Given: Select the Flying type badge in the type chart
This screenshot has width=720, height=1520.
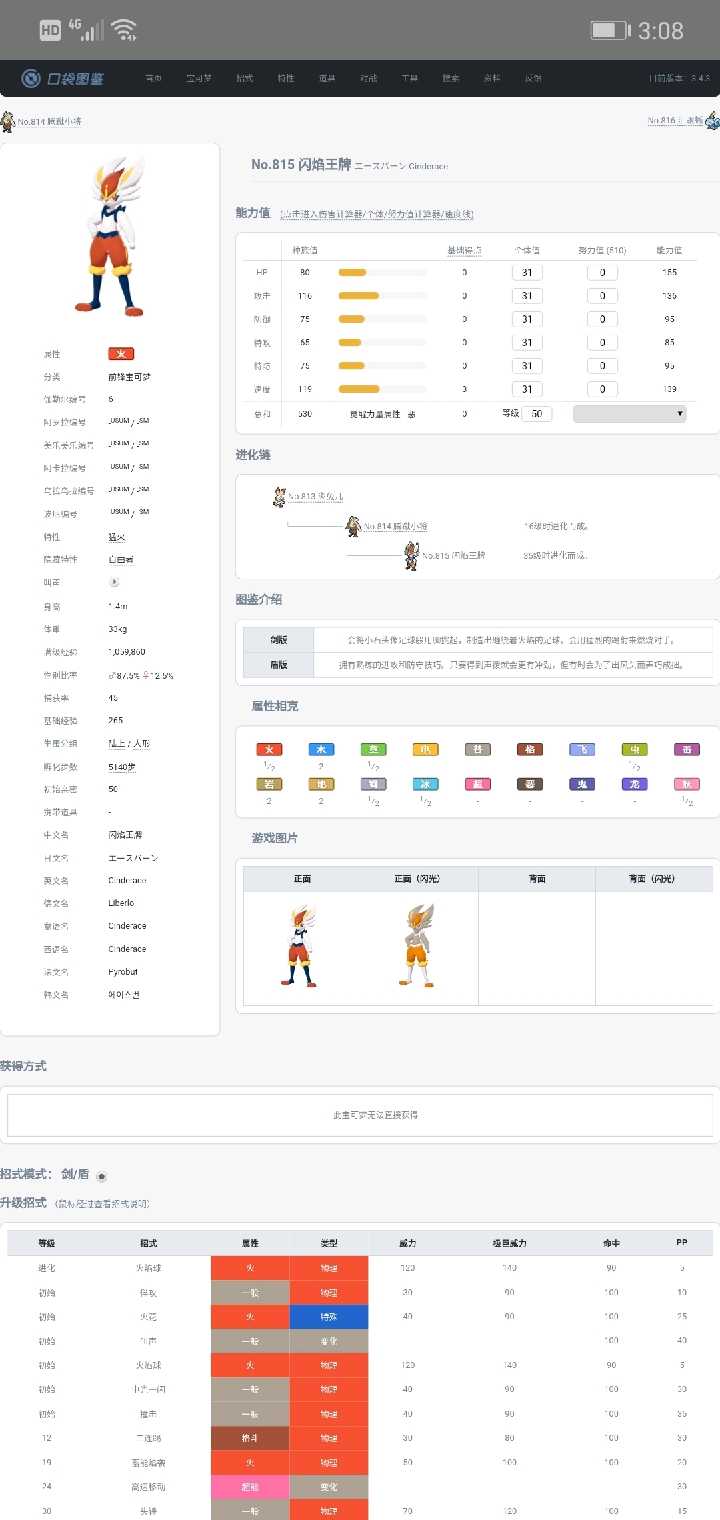Looking at the screenshot, I should pyautogui.click(x=582, y=749).
